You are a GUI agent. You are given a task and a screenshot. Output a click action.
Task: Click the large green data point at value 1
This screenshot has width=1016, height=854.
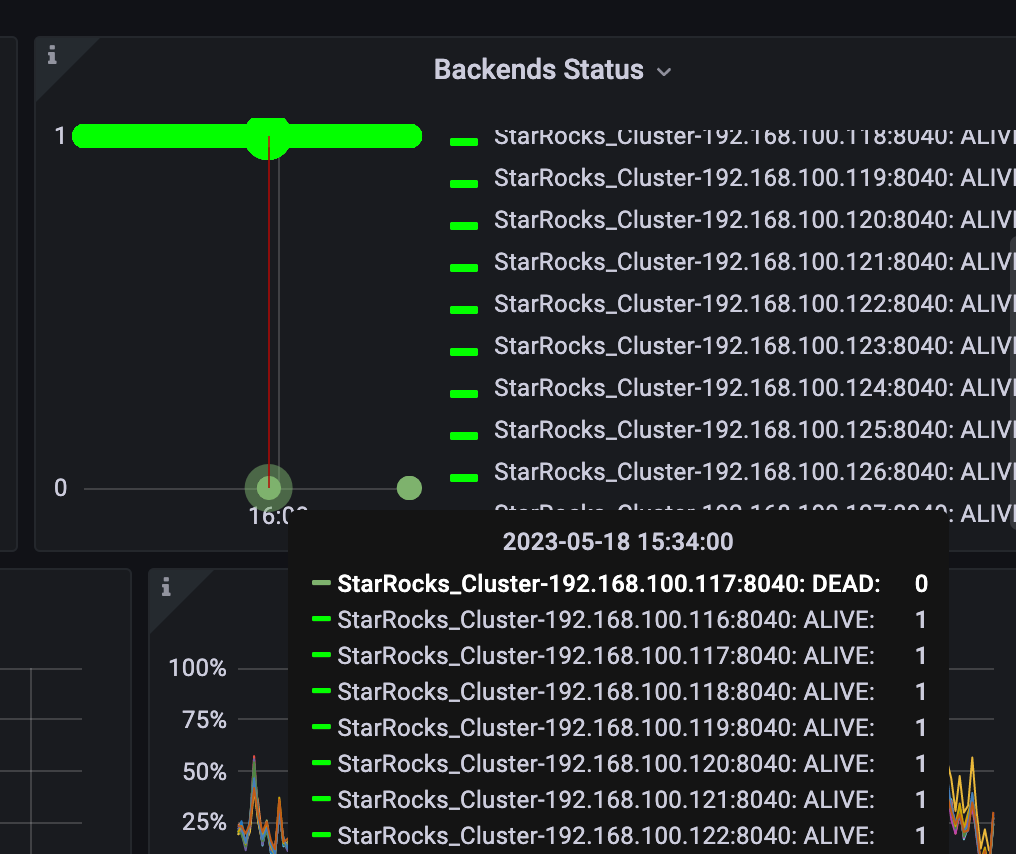click(268, 138)
